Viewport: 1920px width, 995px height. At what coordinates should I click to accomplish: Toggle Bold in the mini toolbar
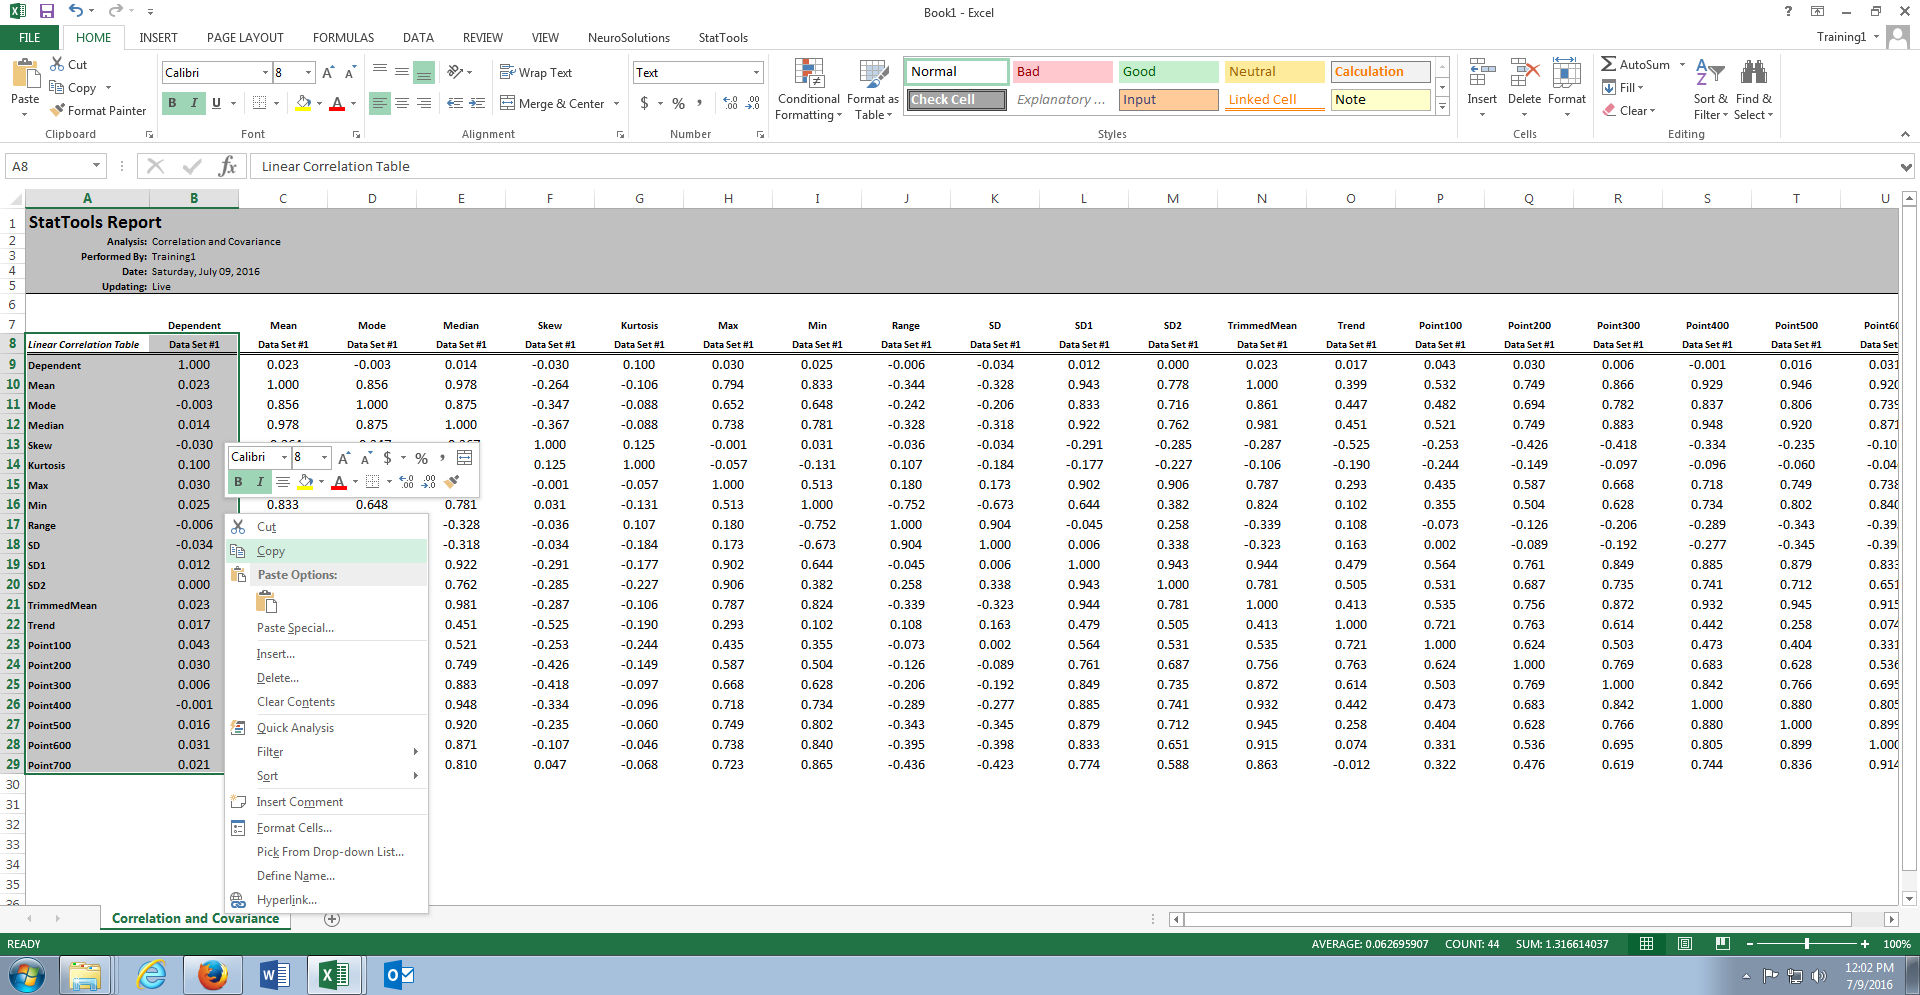pyautogui.click(x=238, y=482)
